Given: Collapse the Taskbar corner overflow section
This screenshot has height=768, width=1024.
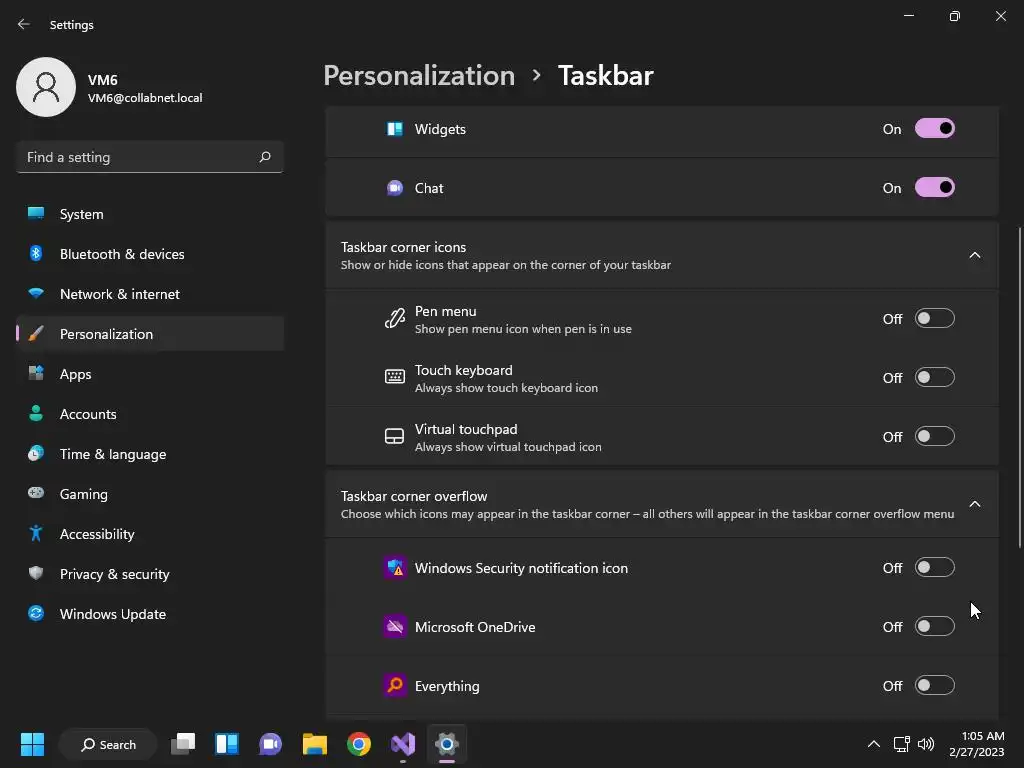Looking at the screenshot, I should point(975,504).
